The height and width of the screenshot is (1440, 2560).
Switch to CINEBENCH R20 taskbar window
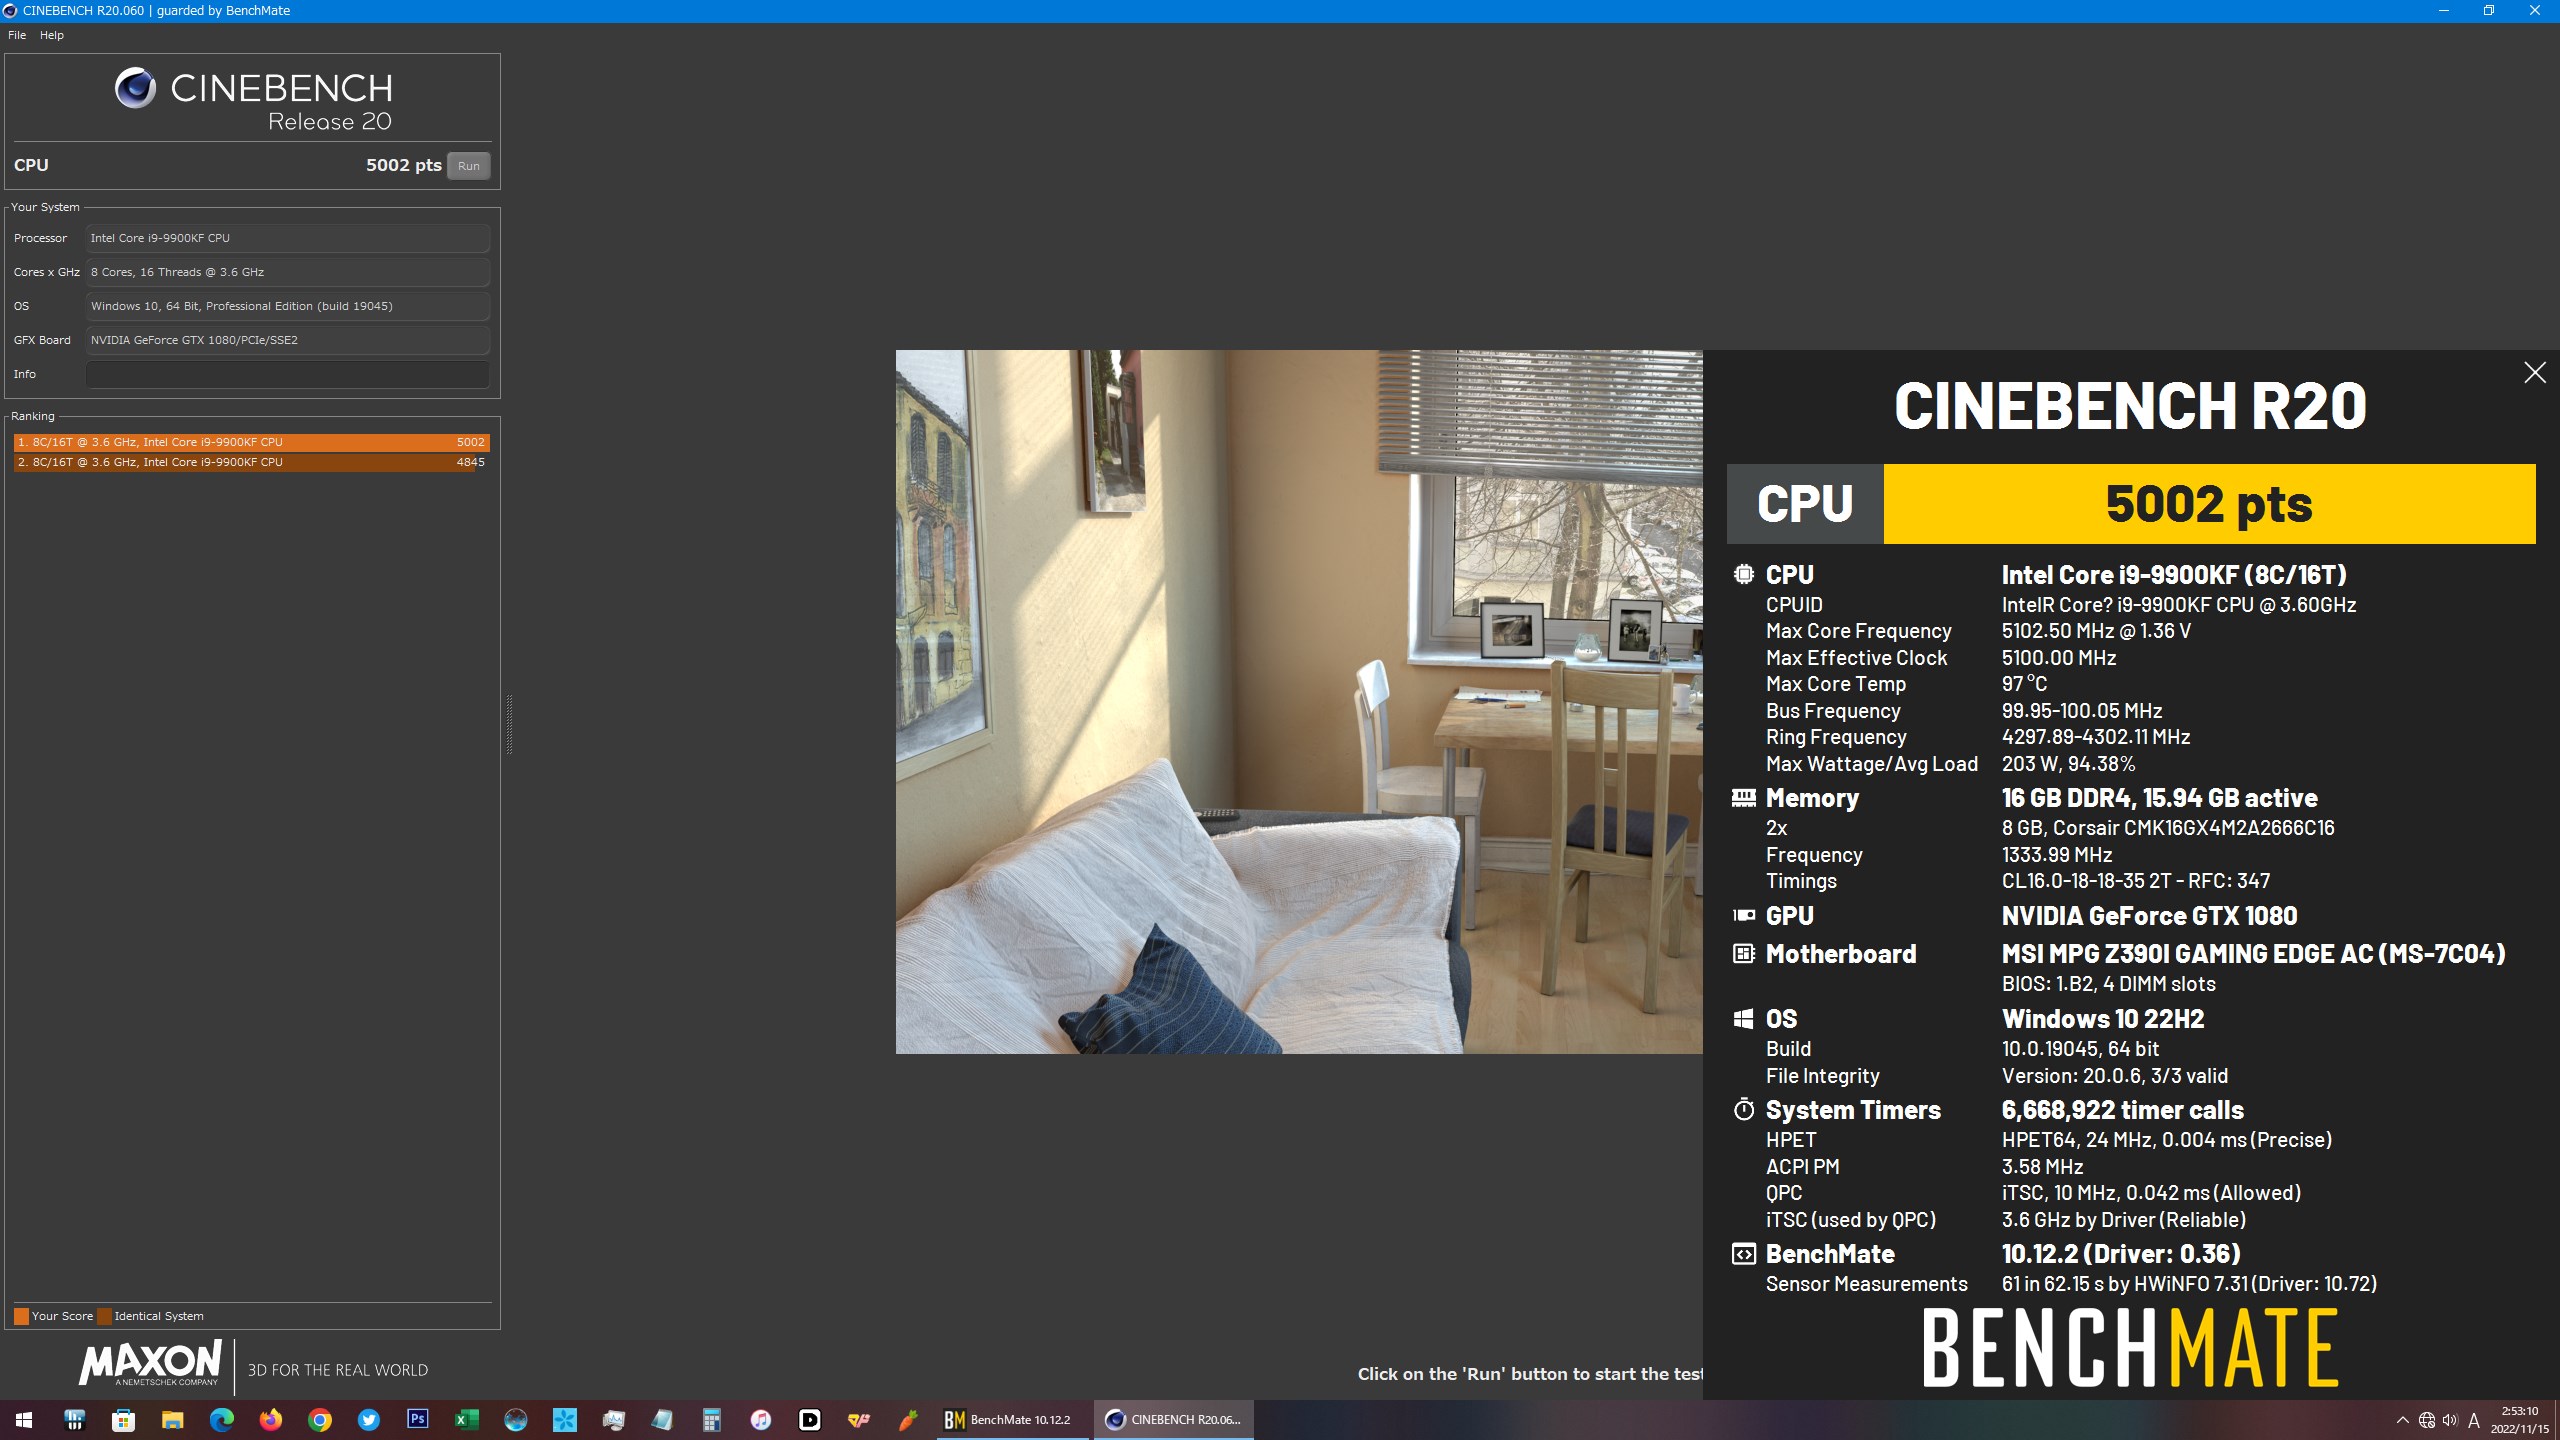click(1174, 1420)
